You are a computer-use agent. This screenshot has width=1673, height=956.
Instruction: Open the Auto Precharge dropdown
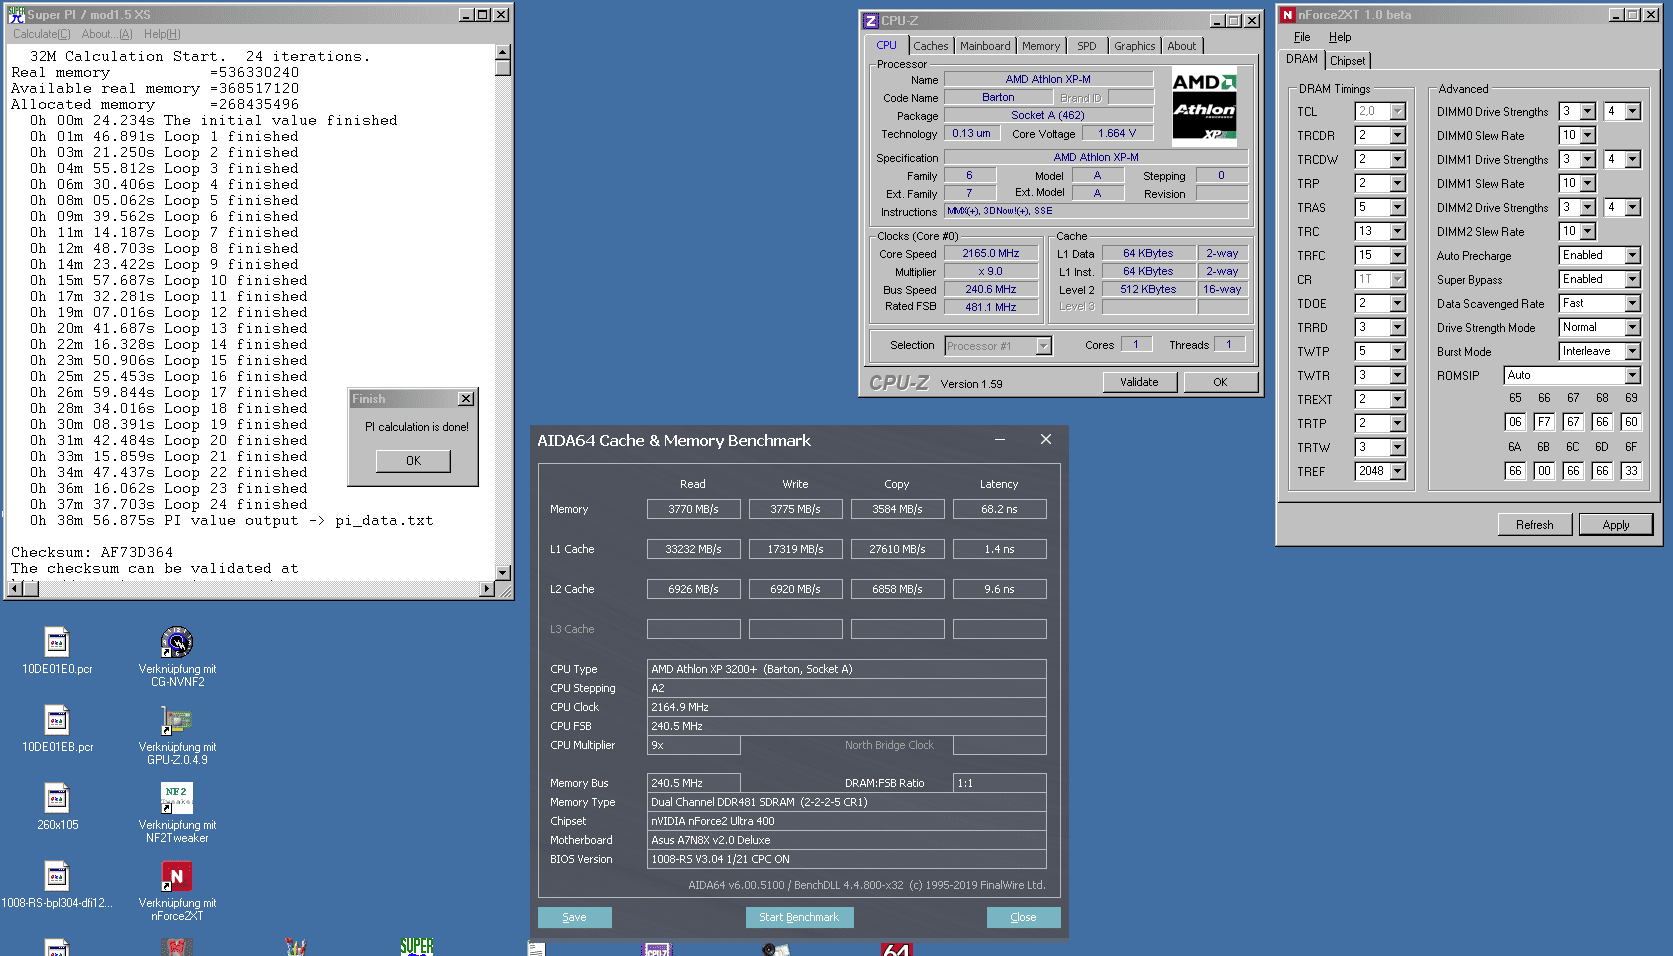[x=1632, y=256]
